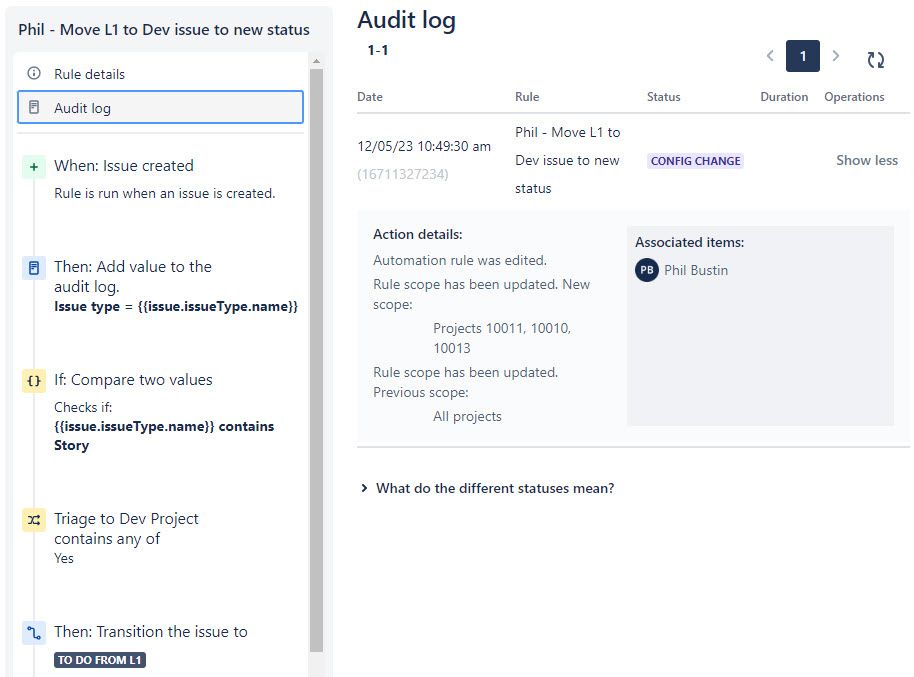Viewport: 914px width, 677px height.
Task: Open the Then: Transition the issue to step
Action: tap(151, 632)
